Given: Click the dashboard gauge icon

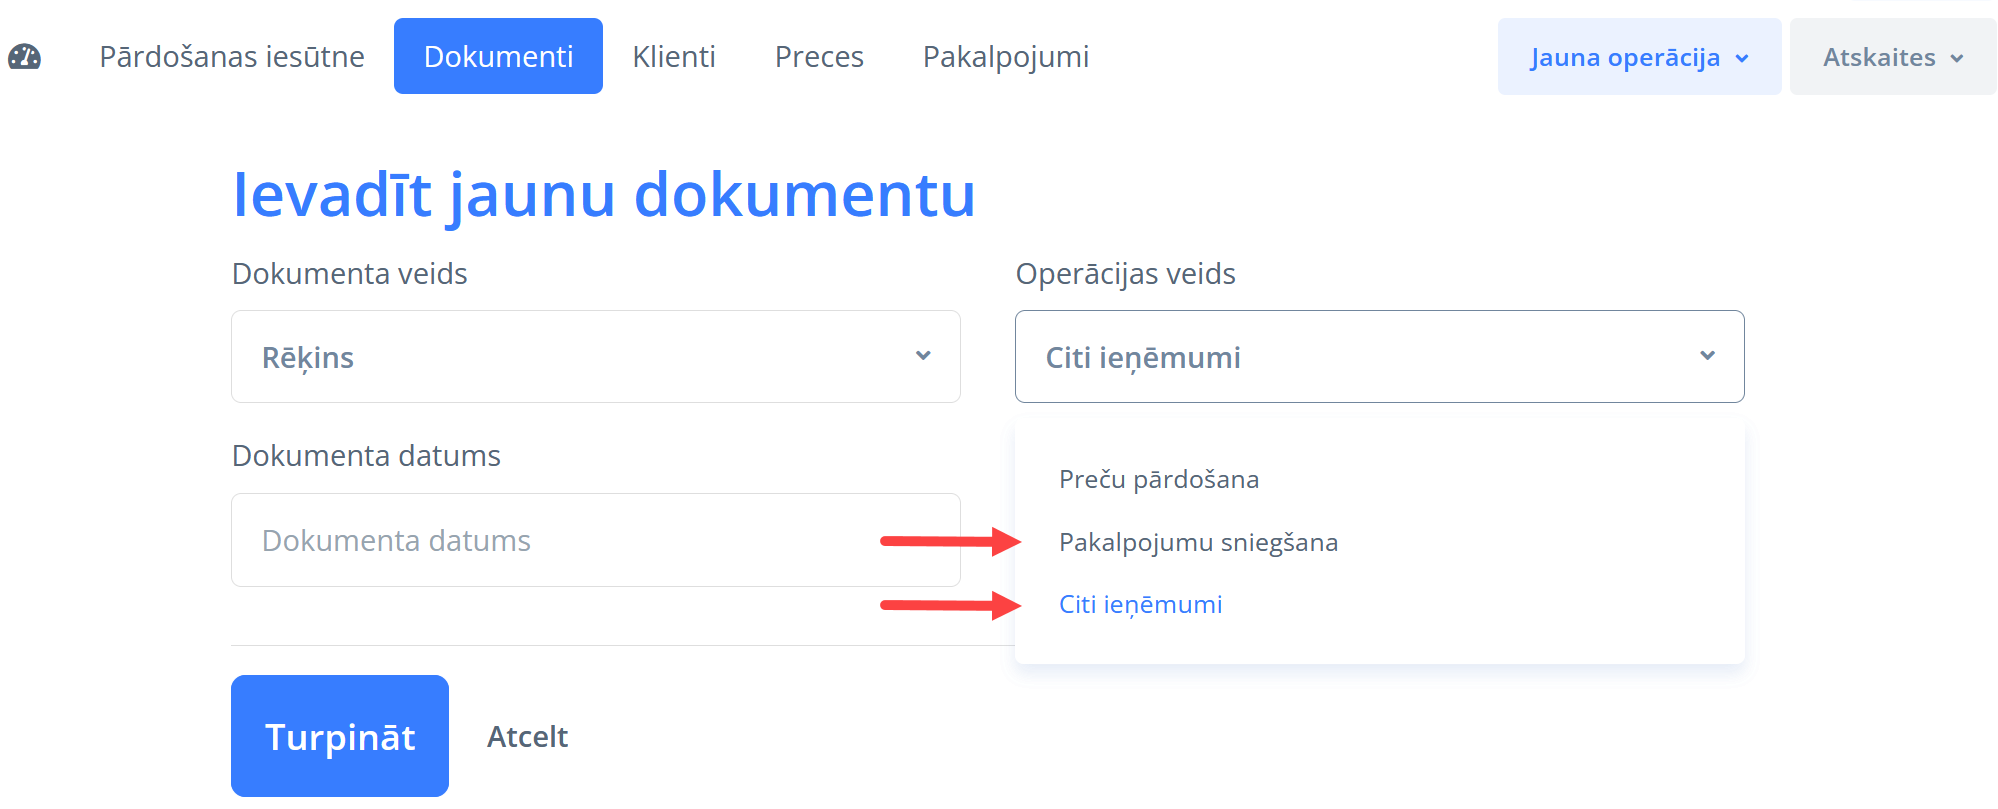Looking at the screenshot, I should [x=25, y=57].
